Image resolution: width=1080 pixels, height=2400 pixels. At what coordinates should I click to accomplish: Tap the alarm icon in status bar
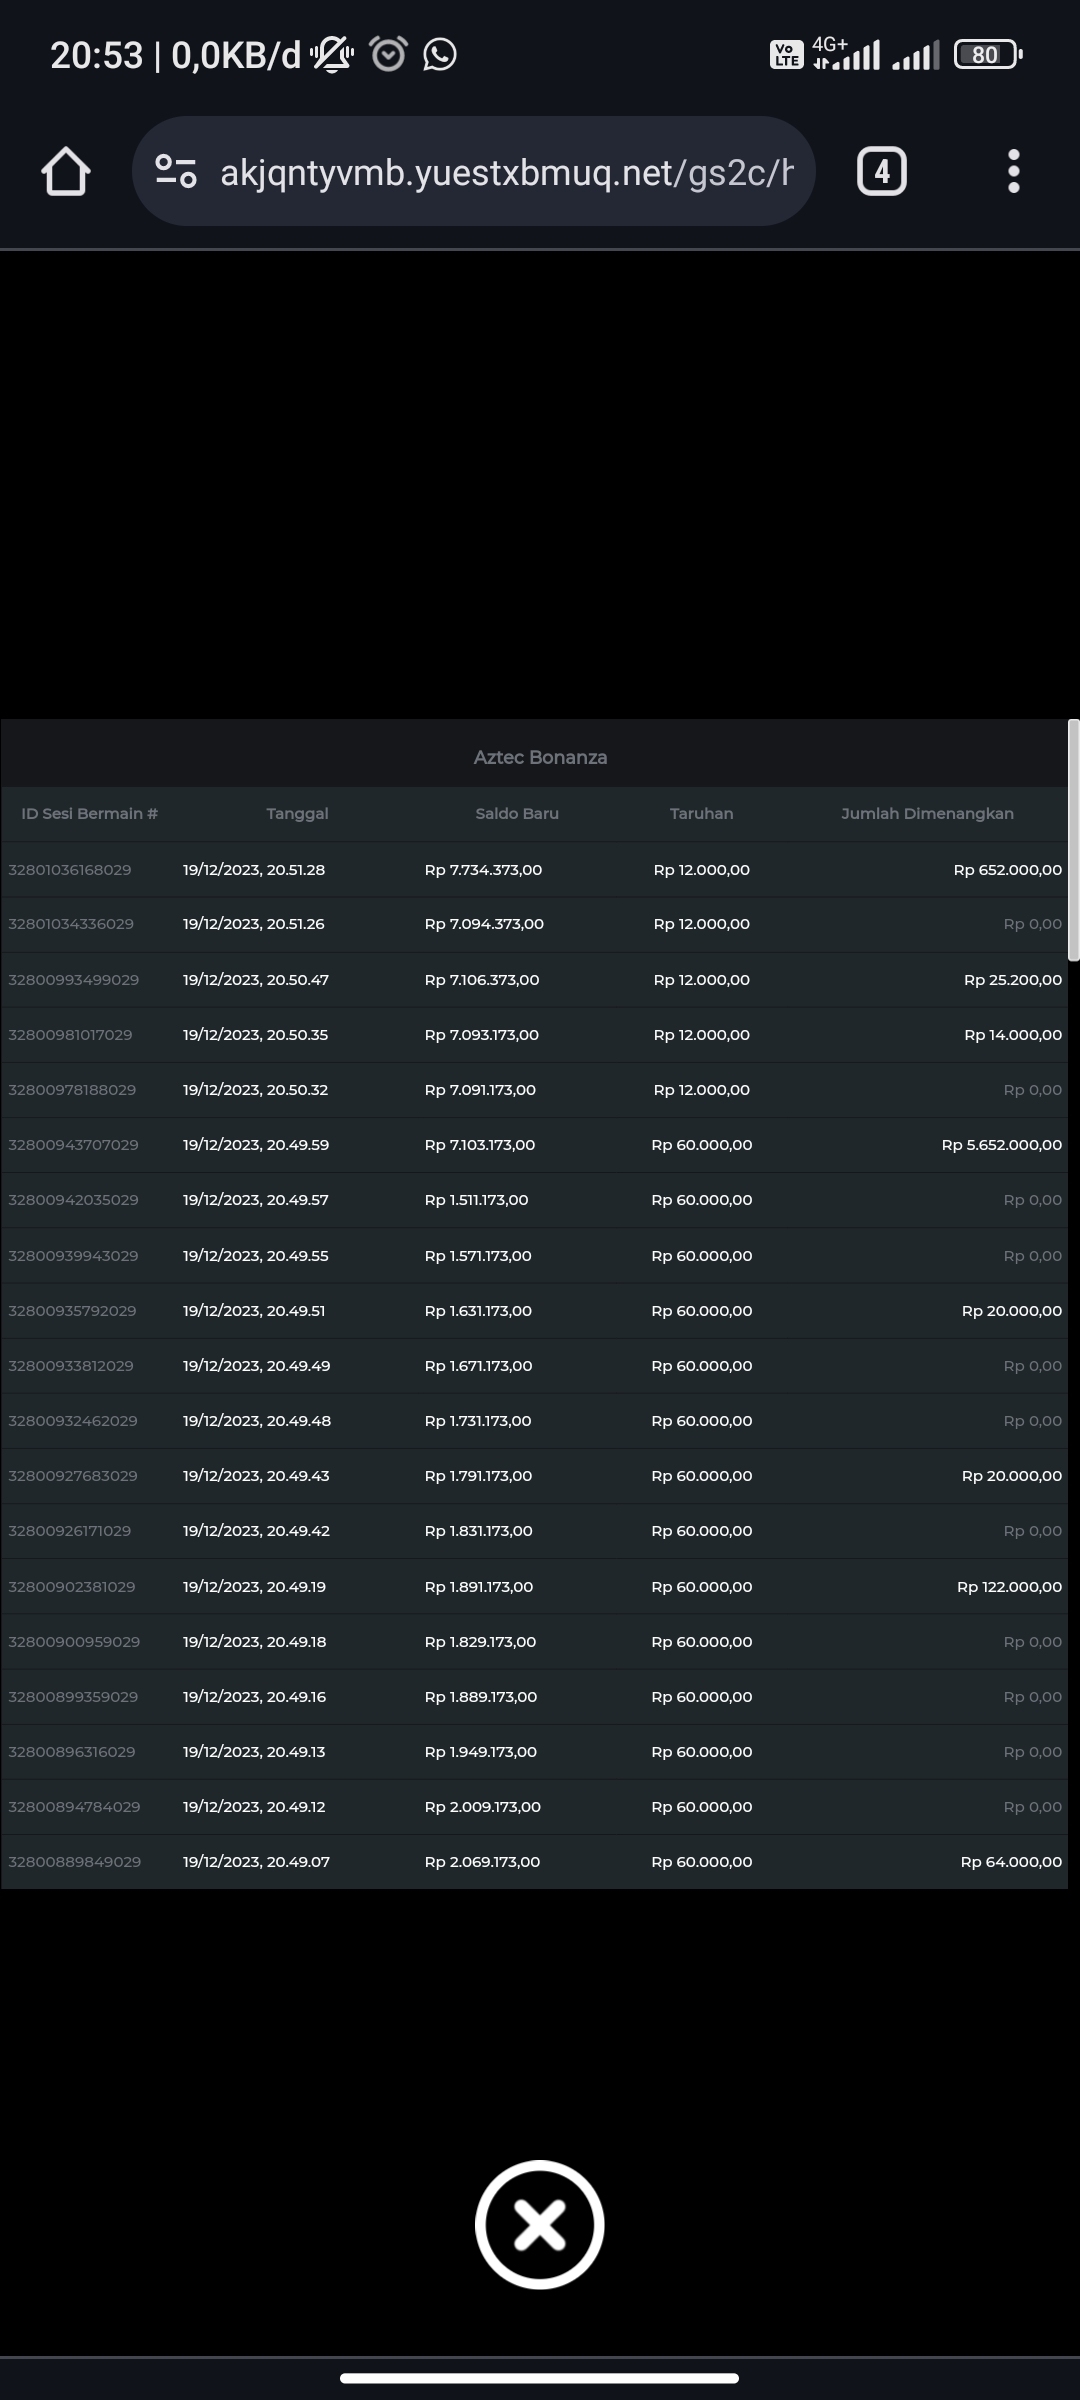pyautogui.click(x=388, y=54)
